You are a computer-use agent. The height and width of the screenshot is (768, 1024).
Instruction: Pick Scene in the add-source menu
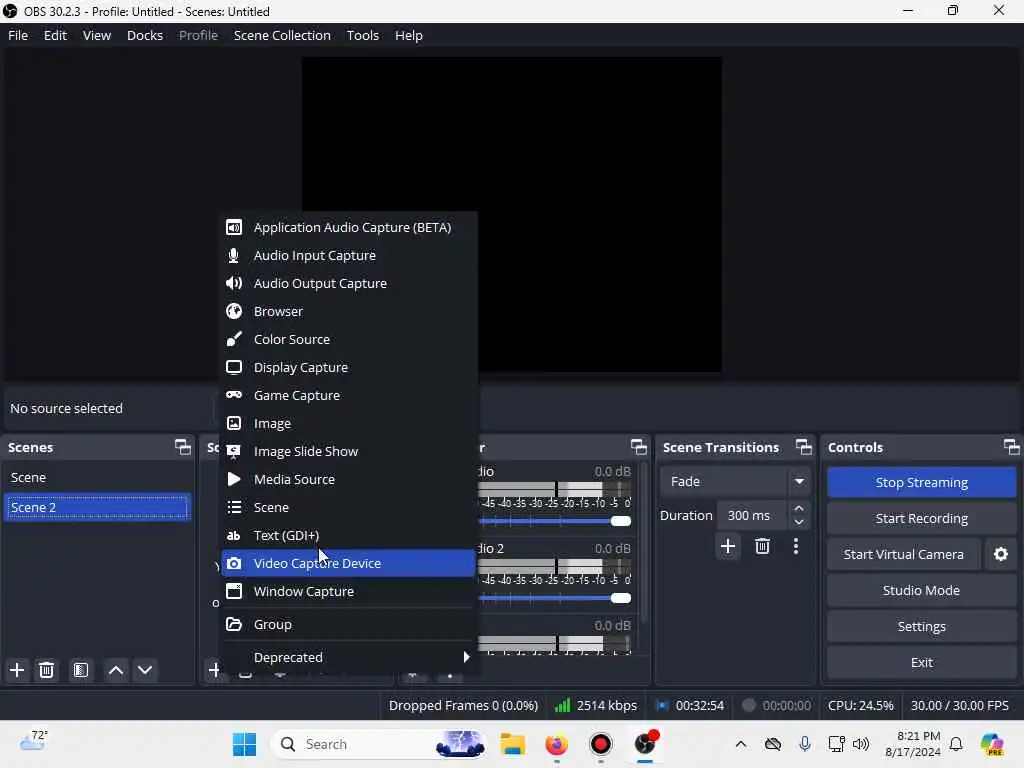point(348,507)
